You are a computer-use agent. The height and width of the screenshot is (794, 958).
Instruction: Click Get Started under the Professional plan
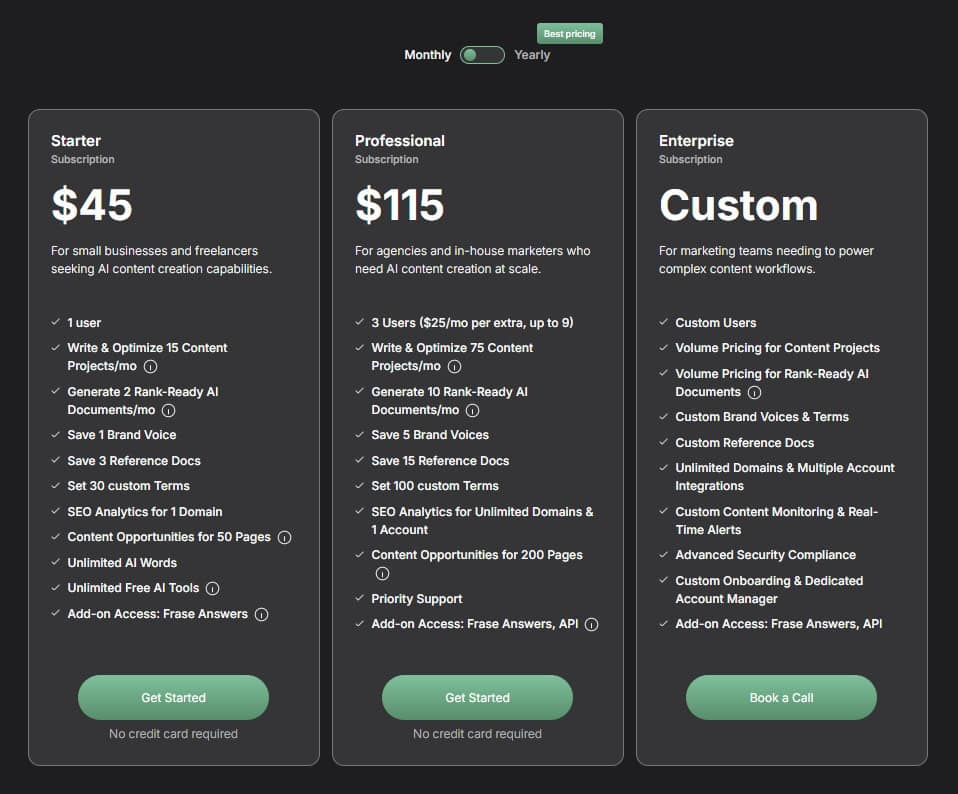point(477,697)
